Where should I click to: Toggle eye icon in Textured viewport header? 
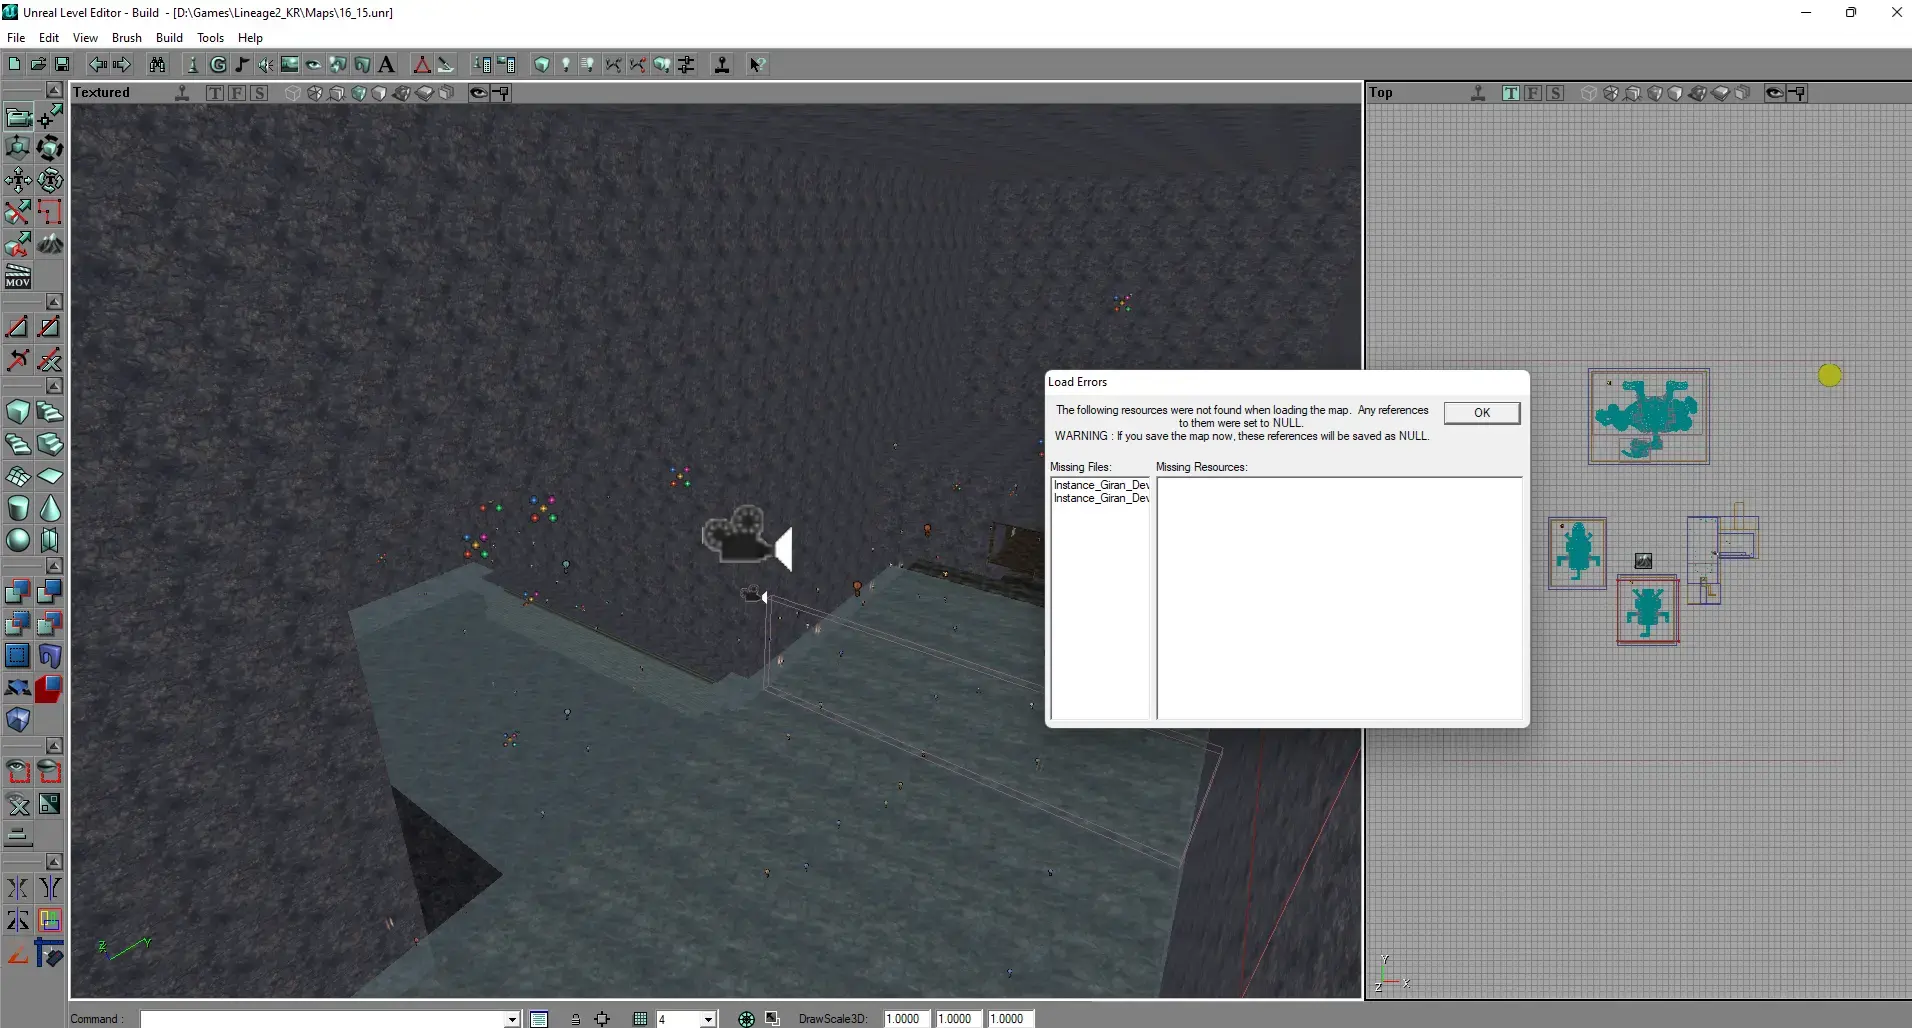[479, 93]
